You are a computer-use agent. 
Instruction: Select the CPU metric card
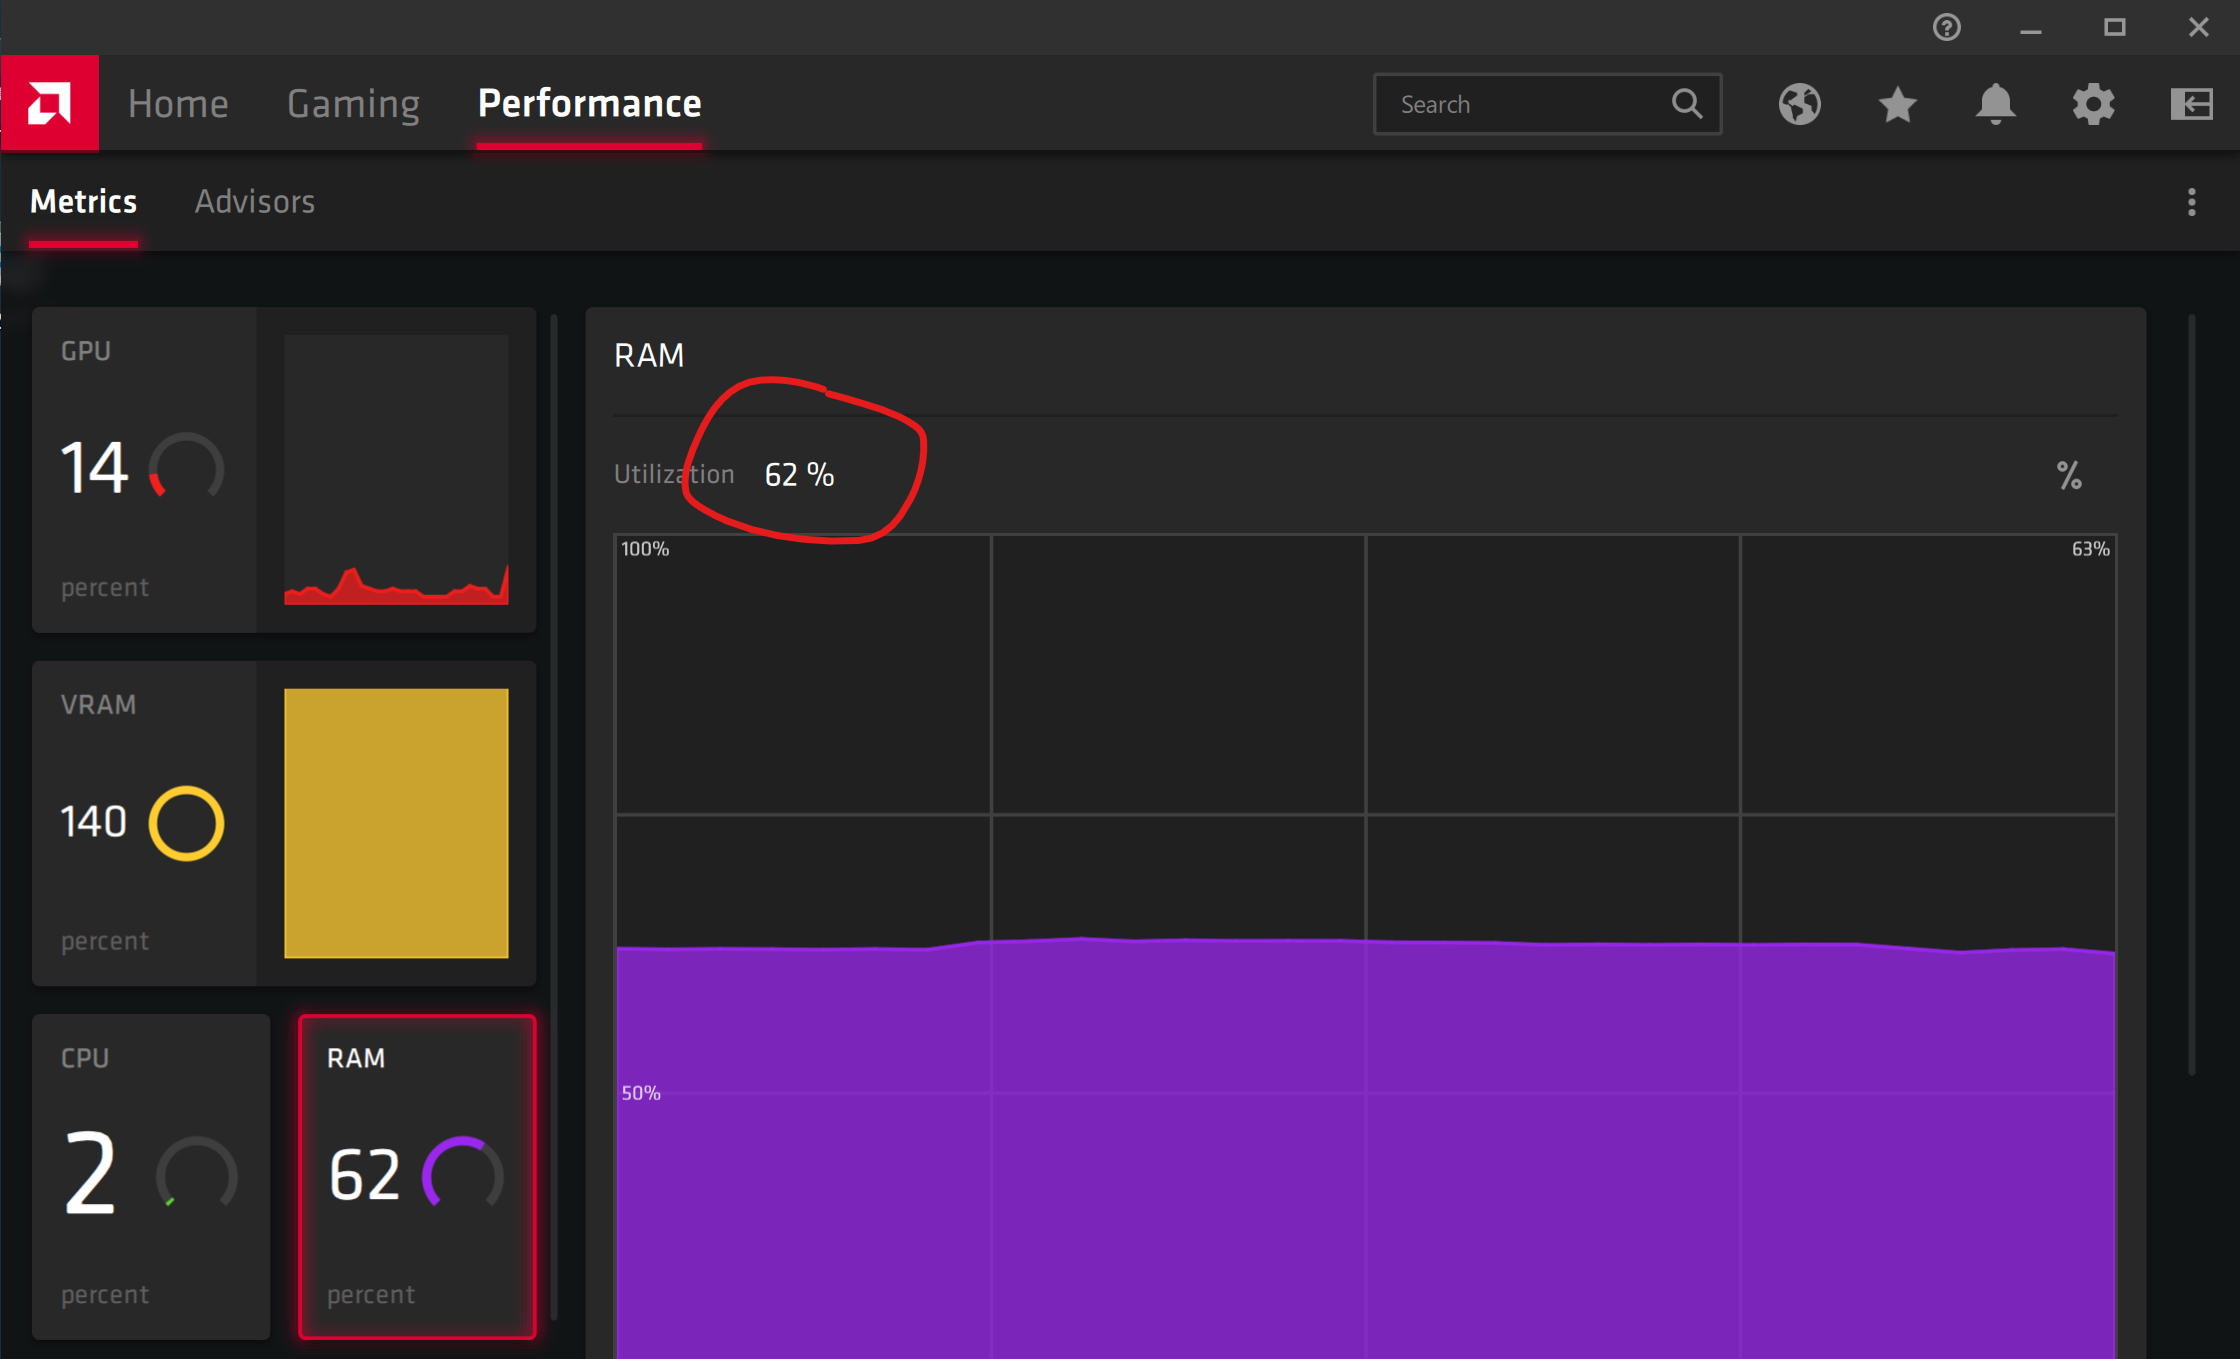[151, 1177]
